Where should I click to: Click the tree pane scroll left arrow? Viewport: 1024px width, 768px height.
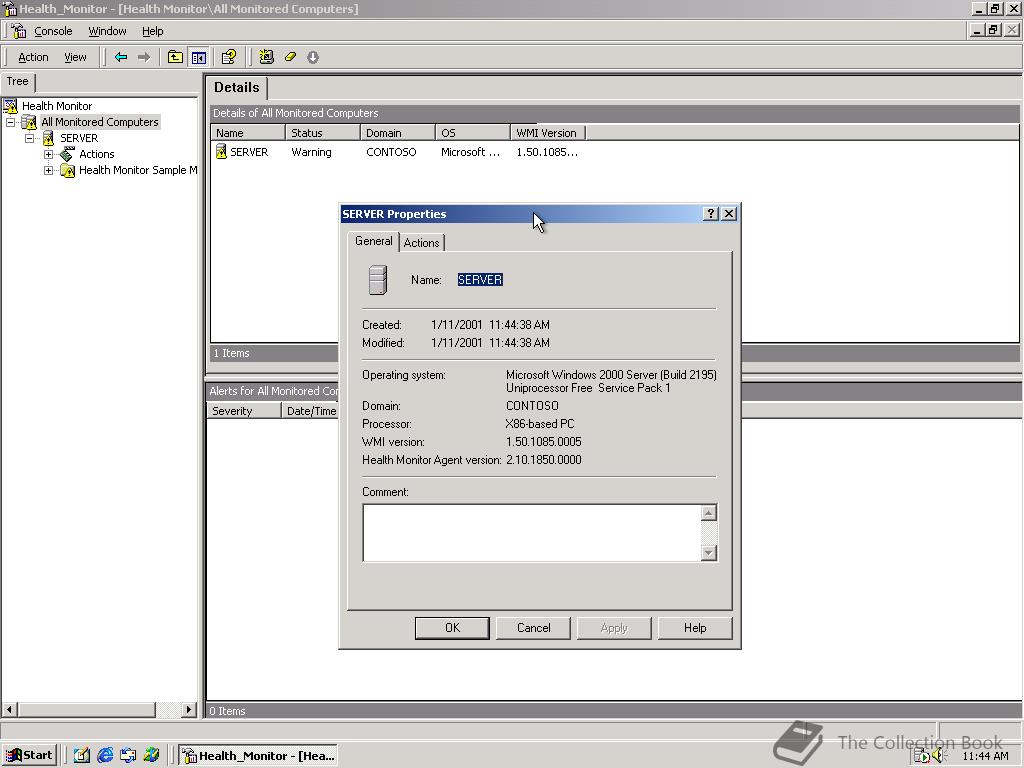tap(9, 709)
